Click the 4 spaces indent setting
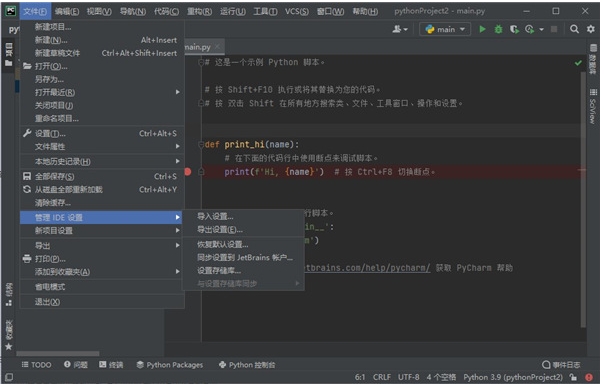This screenshot has width=604, height=384. coord(441,377)
